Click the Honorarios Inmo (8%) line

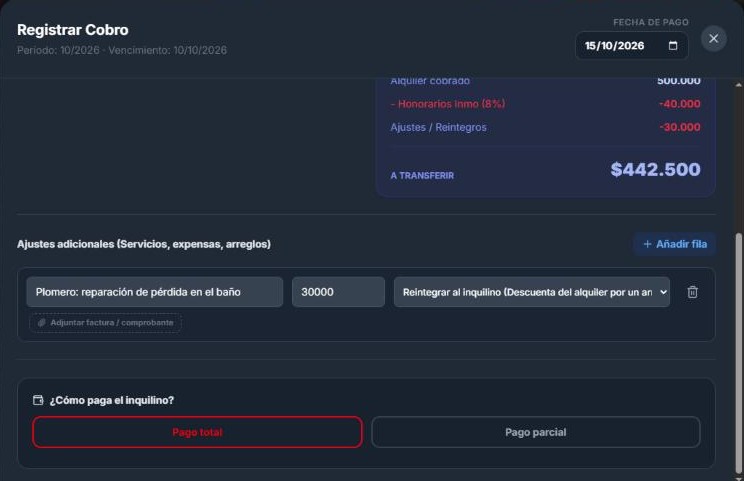click(448, 104)
